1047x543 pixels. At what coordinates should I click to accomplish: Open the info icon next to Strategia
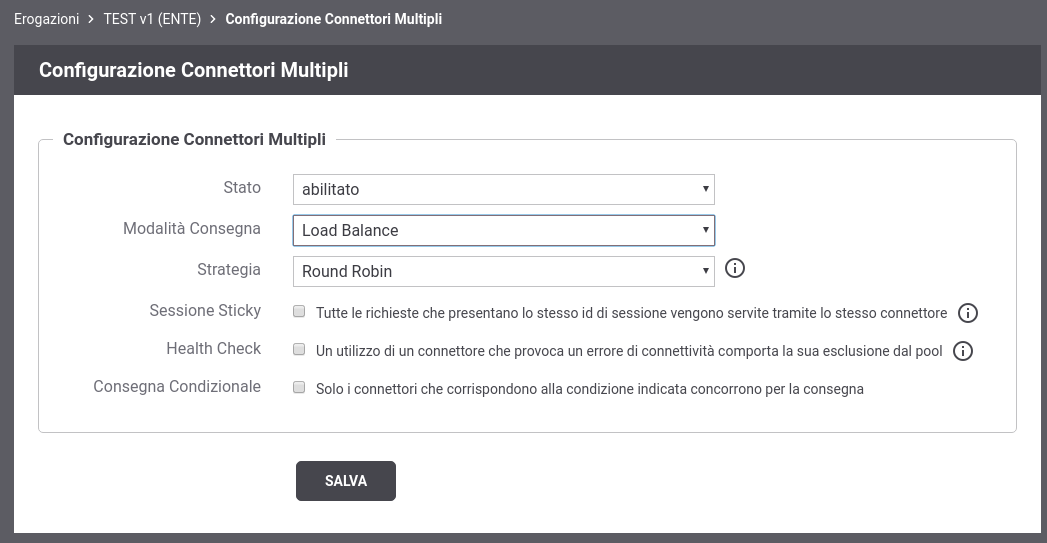[x=735, y=268]
